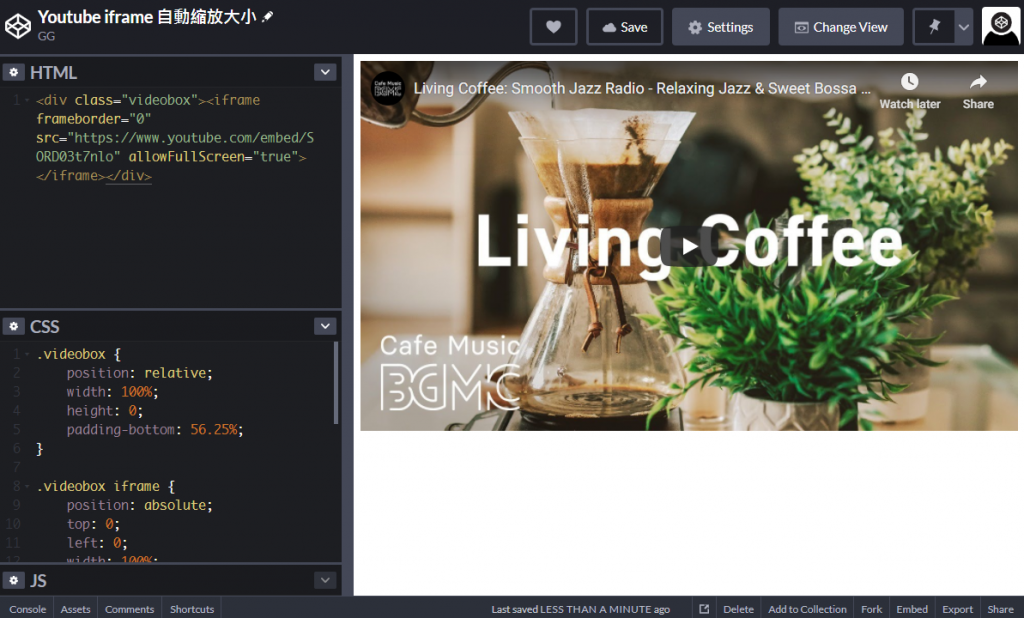Image resolution: width=1024 pixels, height=618 pixels.
Task: Save the pen
Action: (x=624, y=27)
